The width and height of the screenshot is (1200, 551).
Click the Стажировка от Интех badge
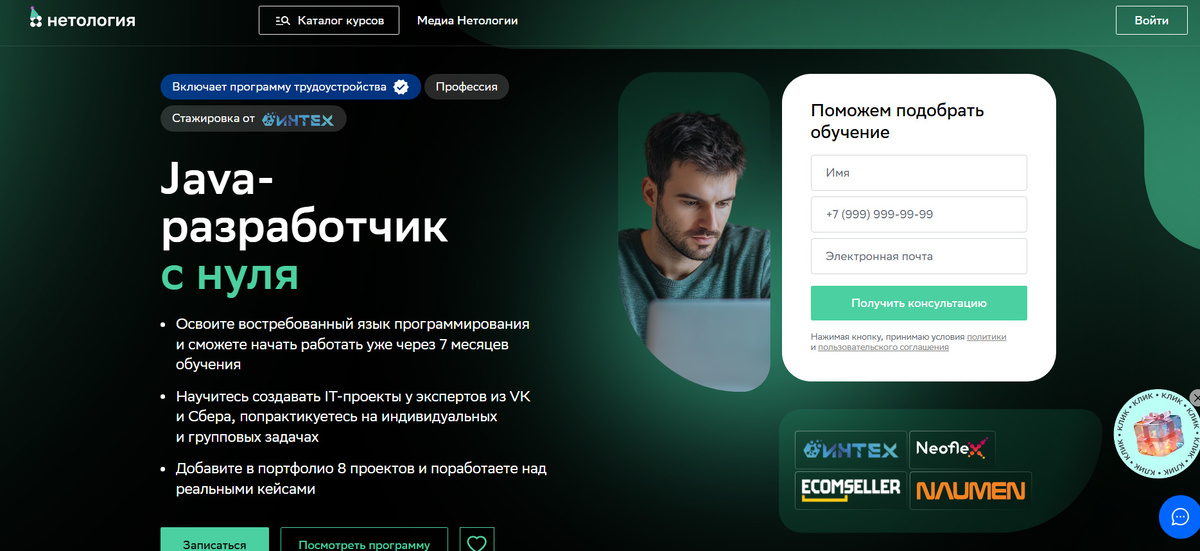(253, 119)
